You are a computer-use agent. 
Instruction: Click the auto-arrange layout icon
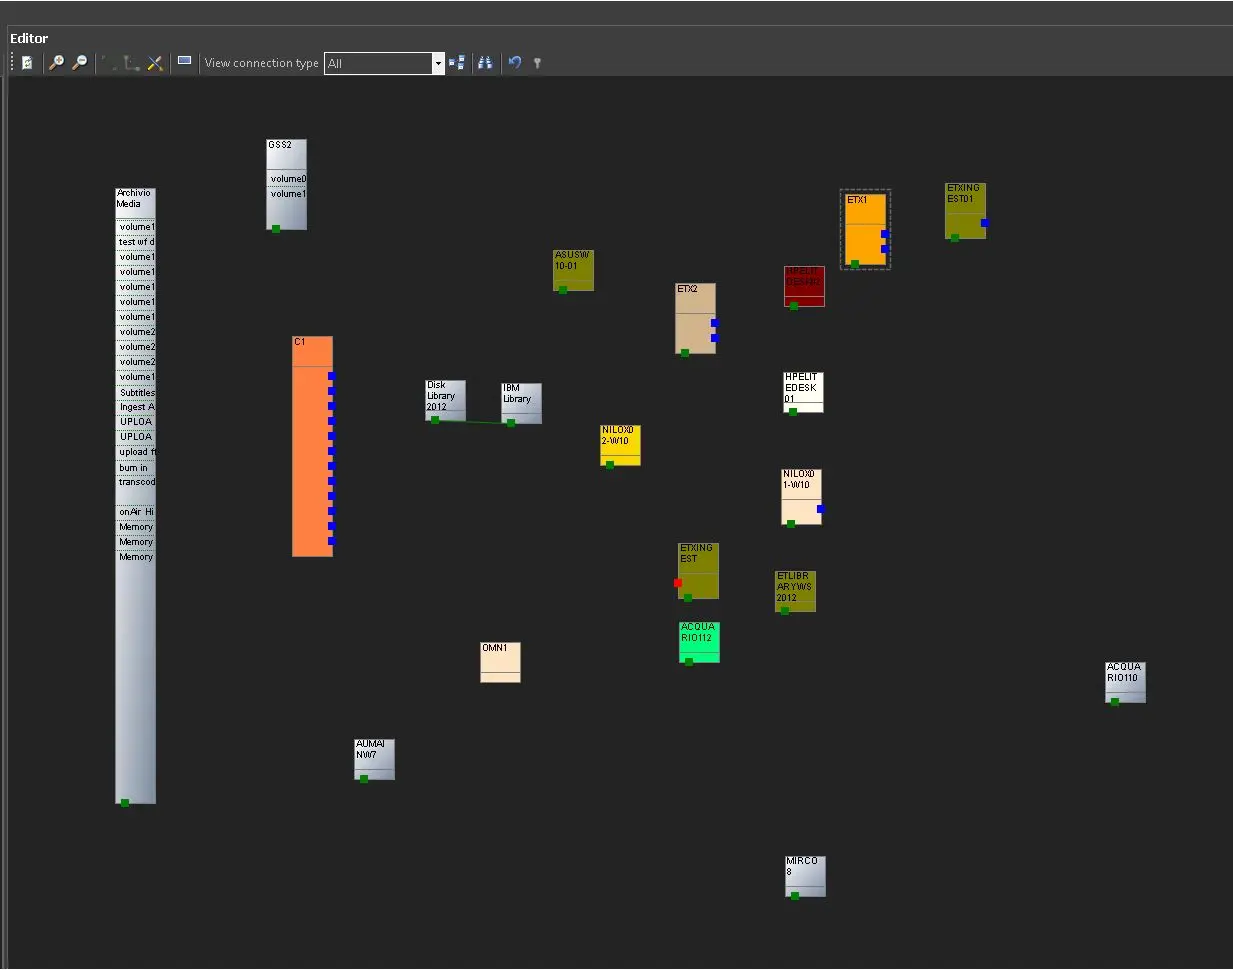coord(457,63)
